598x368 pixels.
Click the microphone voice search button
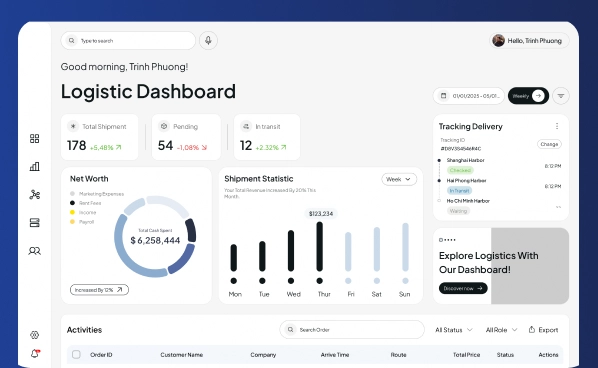point(208,40)
